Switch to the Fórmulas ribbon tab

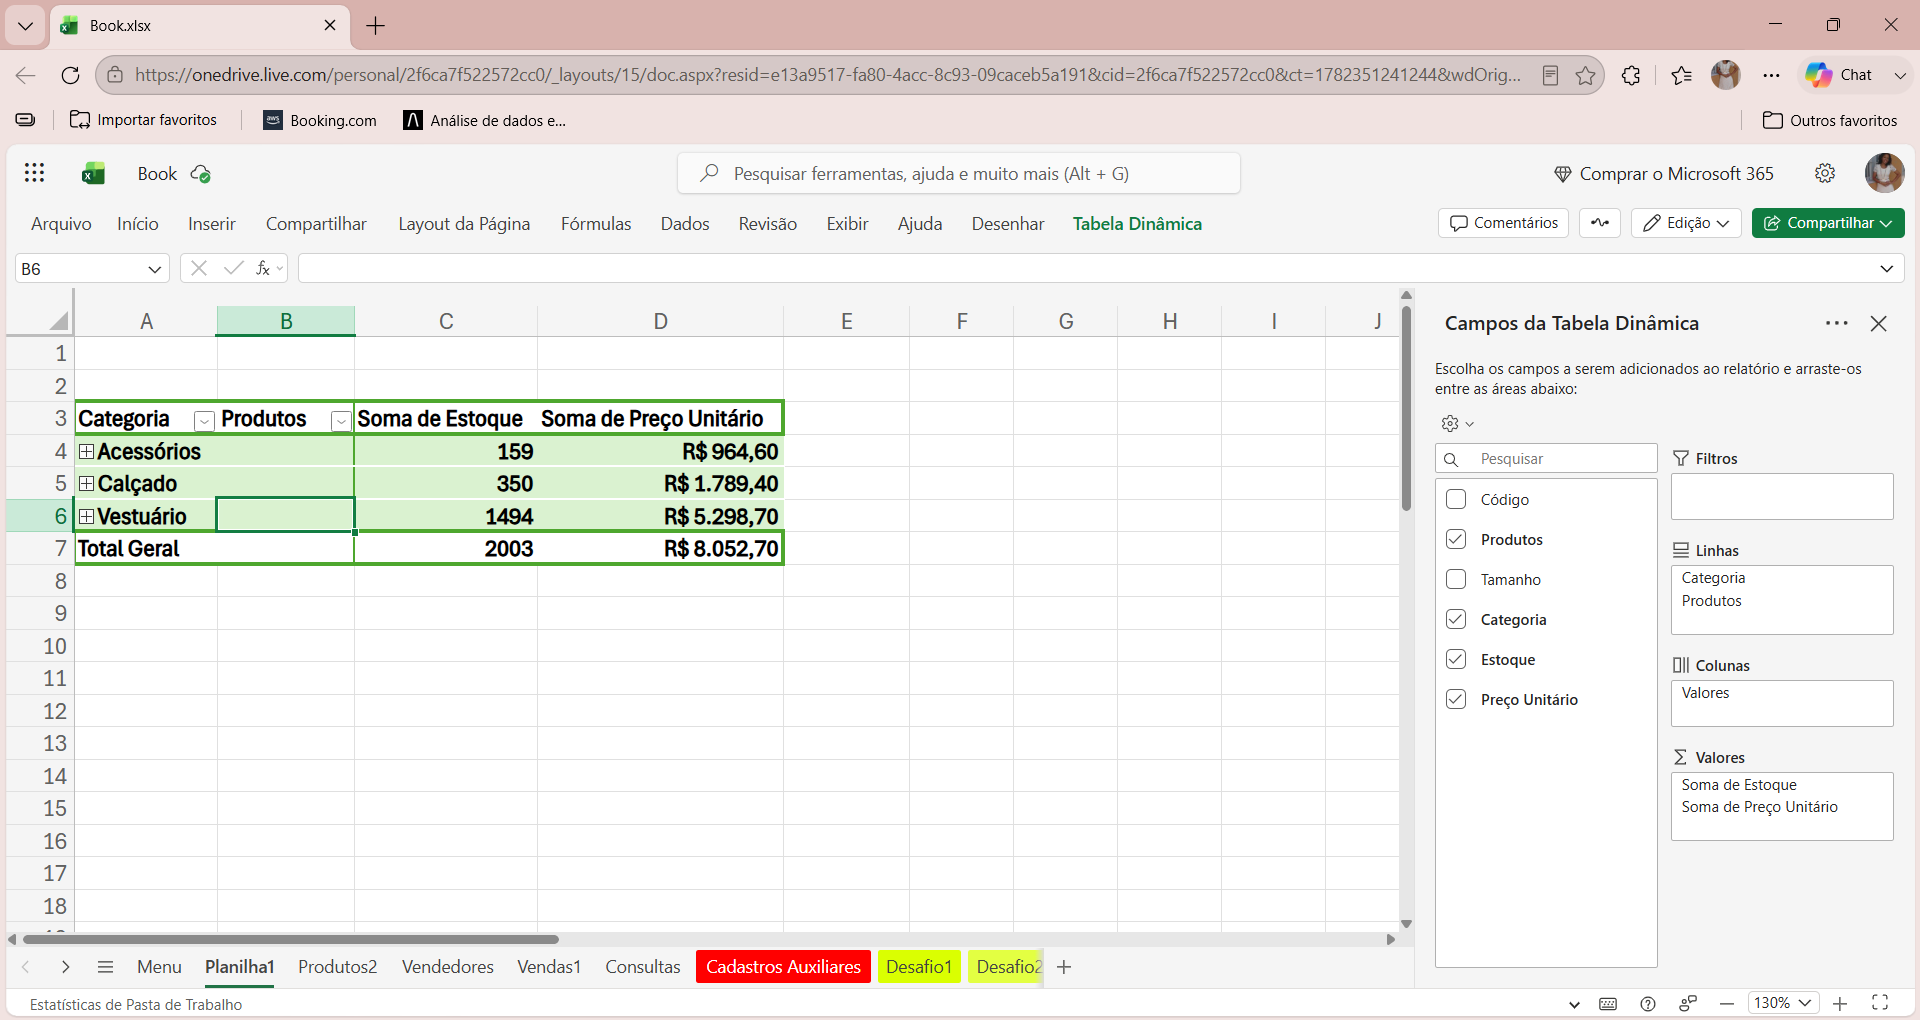[596, 224]
